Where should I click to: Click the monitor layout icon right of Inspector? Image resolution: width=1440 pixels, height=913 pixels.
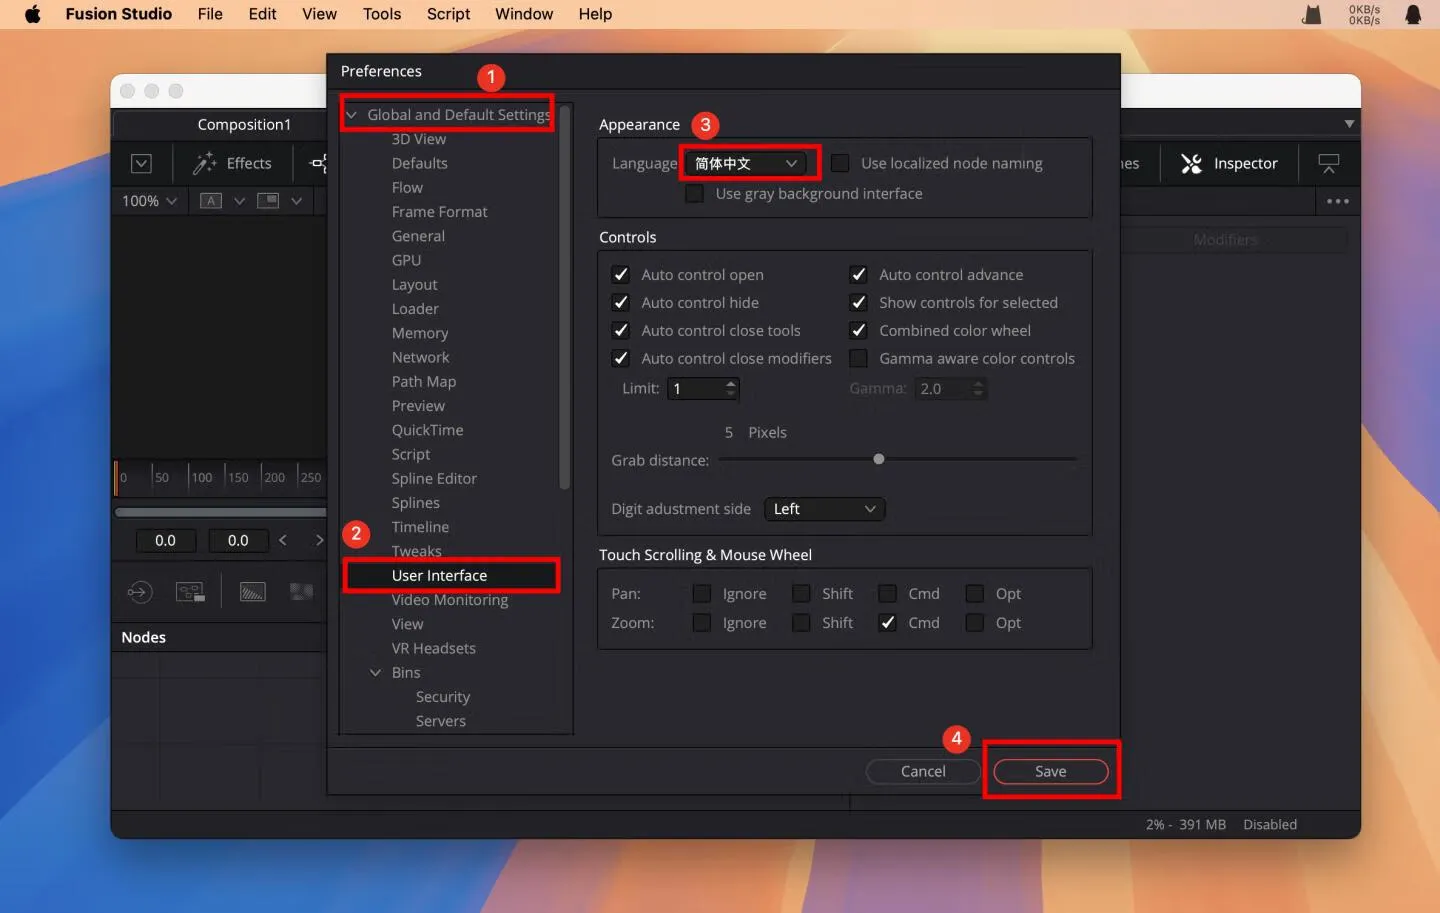pyautogui.click(x=1328, y=163)
